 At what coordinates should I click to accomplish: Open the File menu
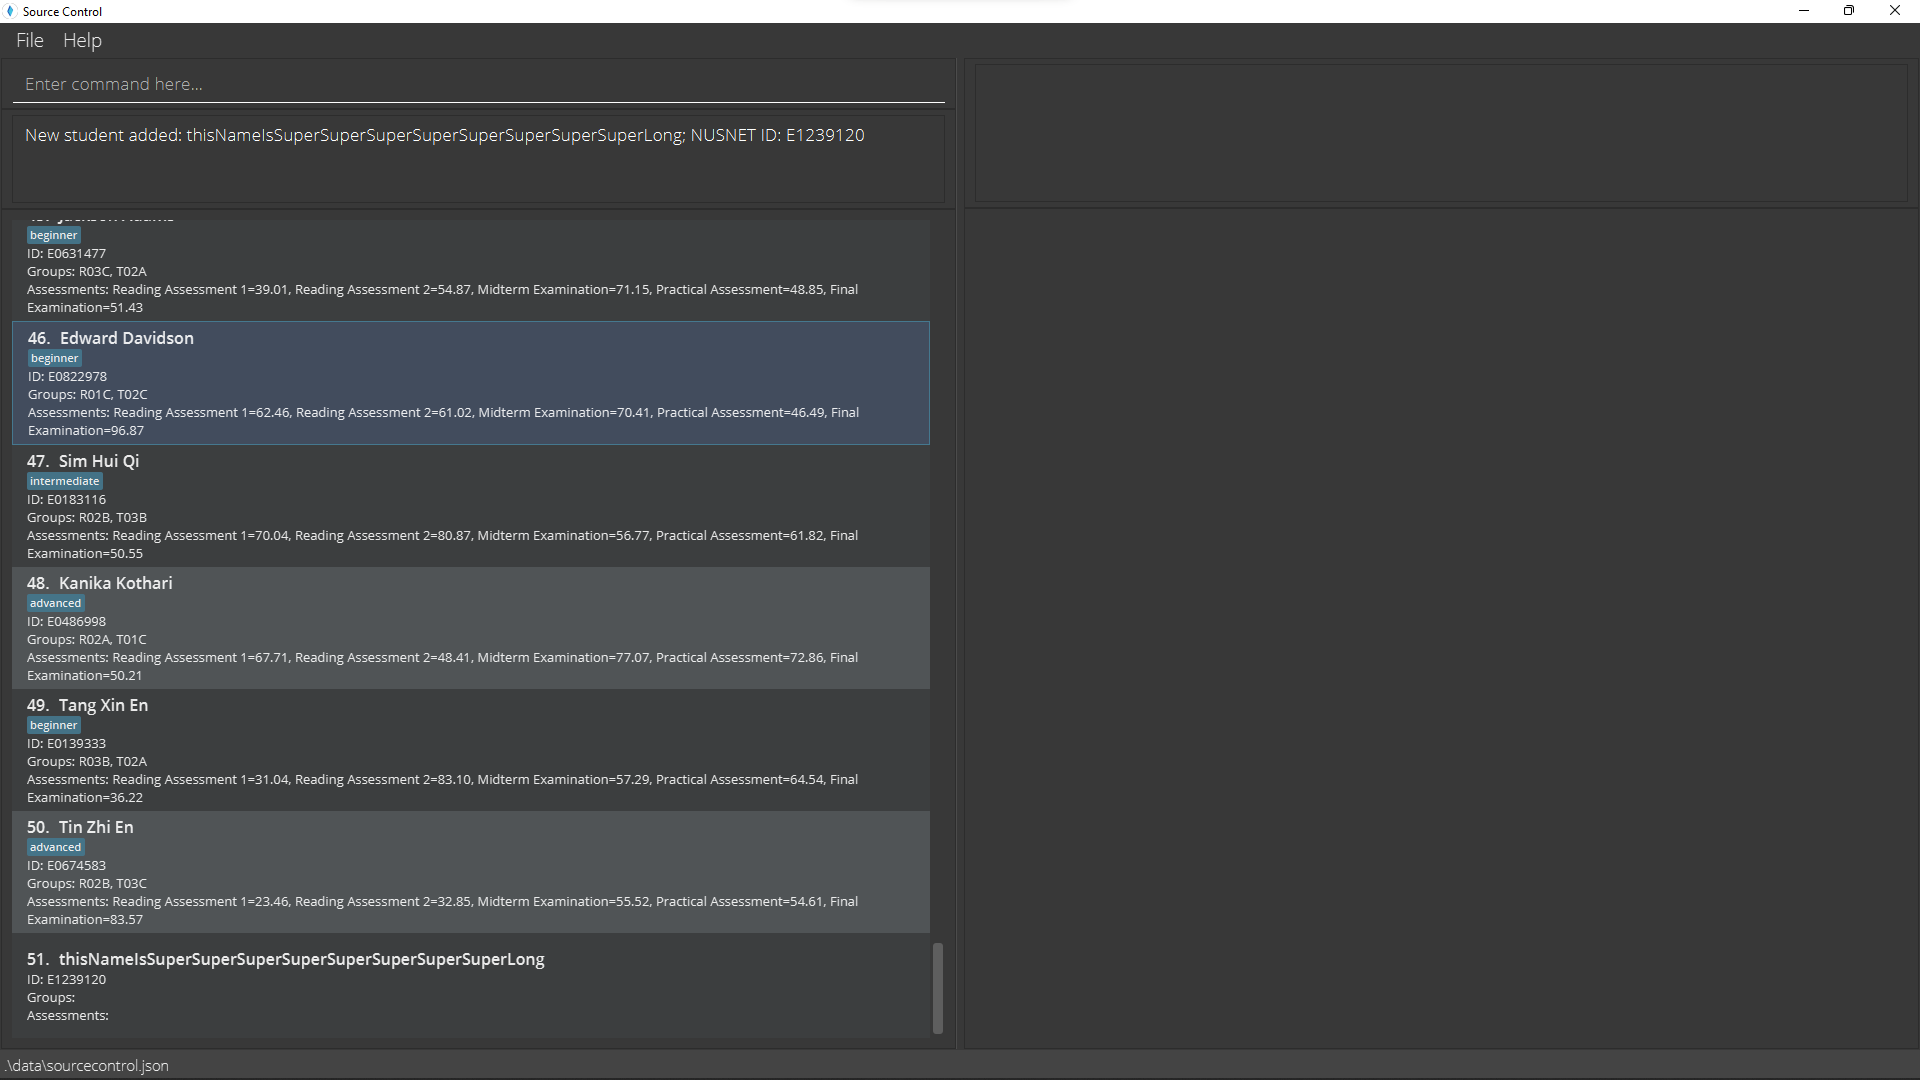pos(29,40)
